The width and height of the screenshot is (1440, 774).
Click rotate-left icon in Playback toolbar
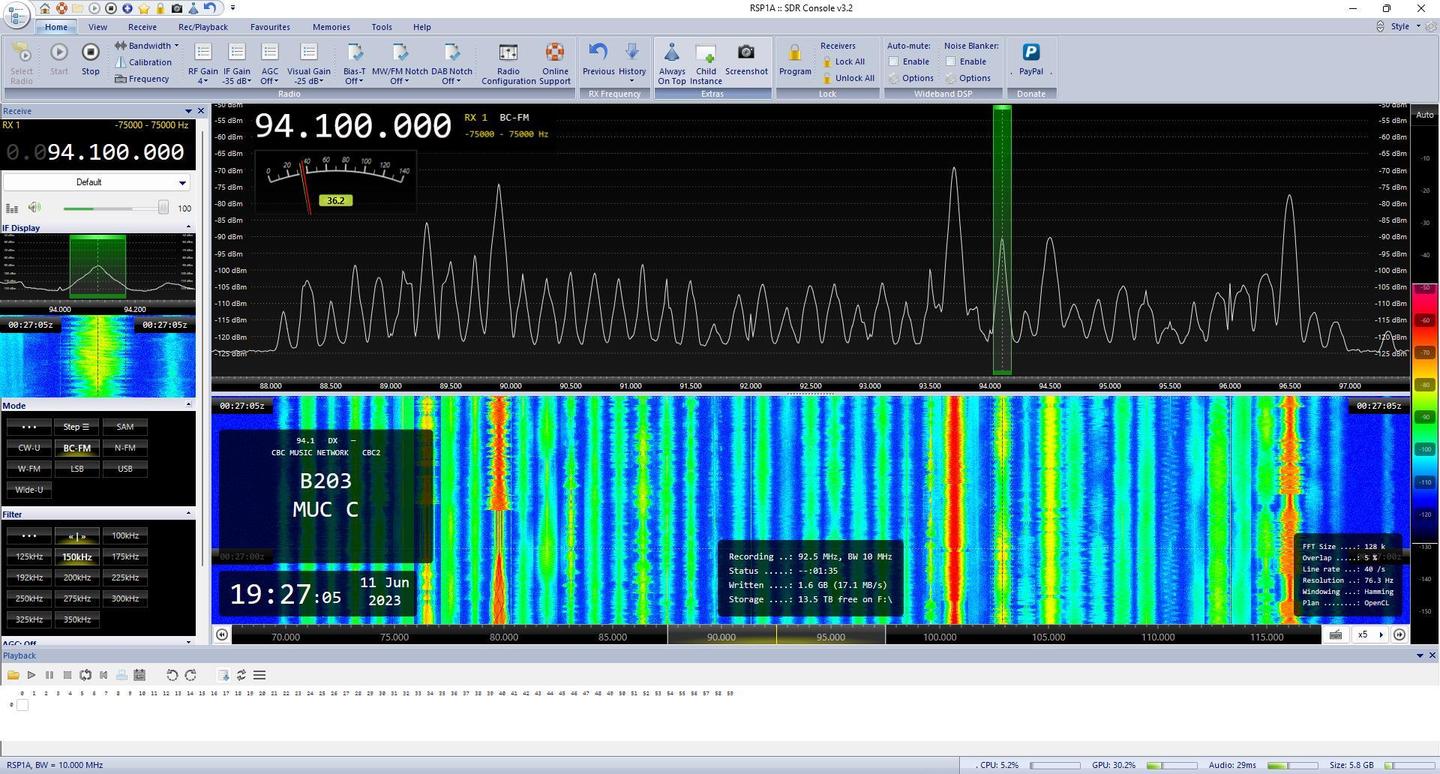(x=172, y=675)
